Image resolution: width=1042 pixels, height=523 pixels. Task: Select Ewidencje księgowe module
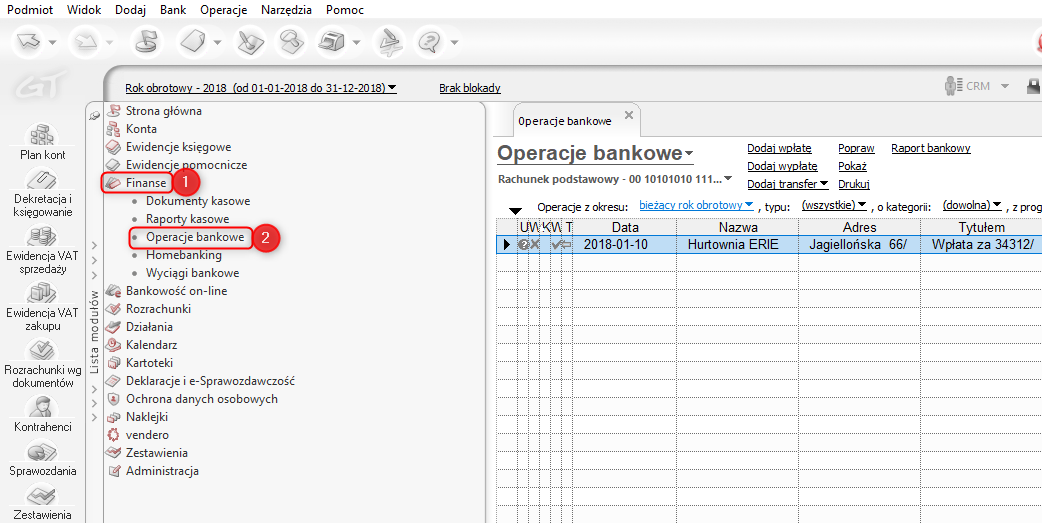click(178, 147)
